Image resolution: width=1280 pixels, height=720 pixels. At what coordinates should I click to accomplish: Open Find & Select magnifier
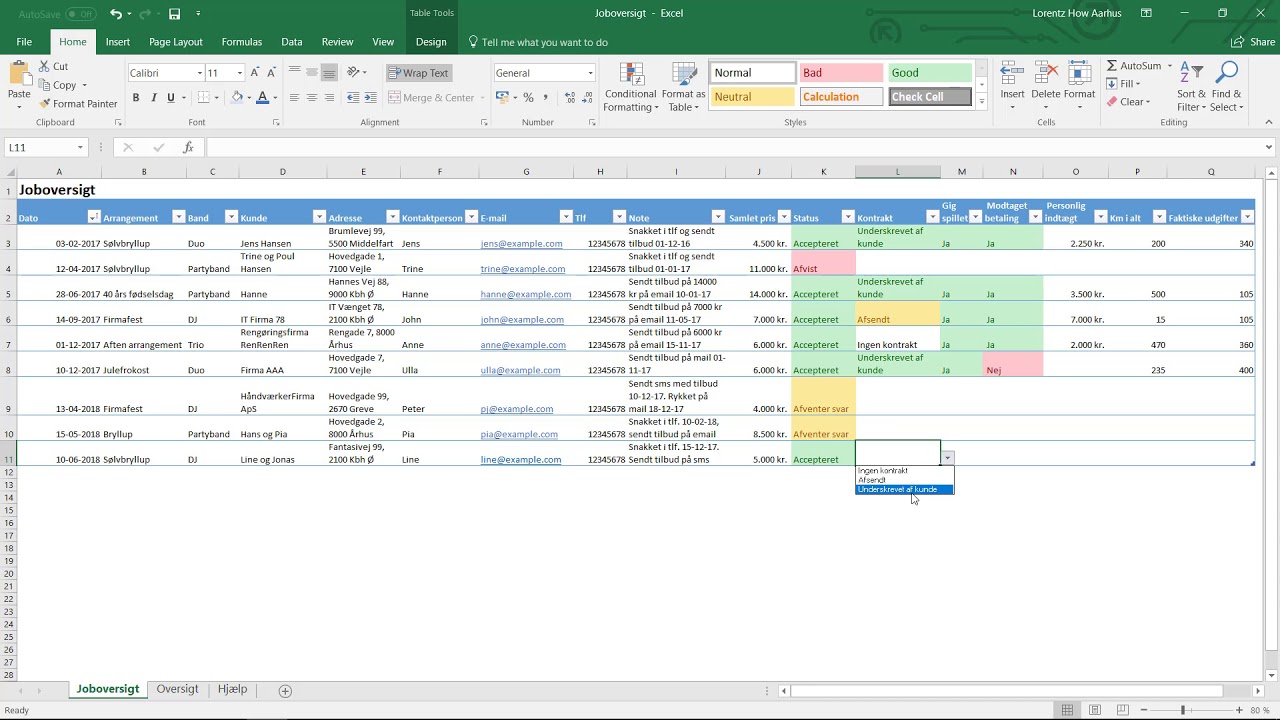(x=1226, y=87)
